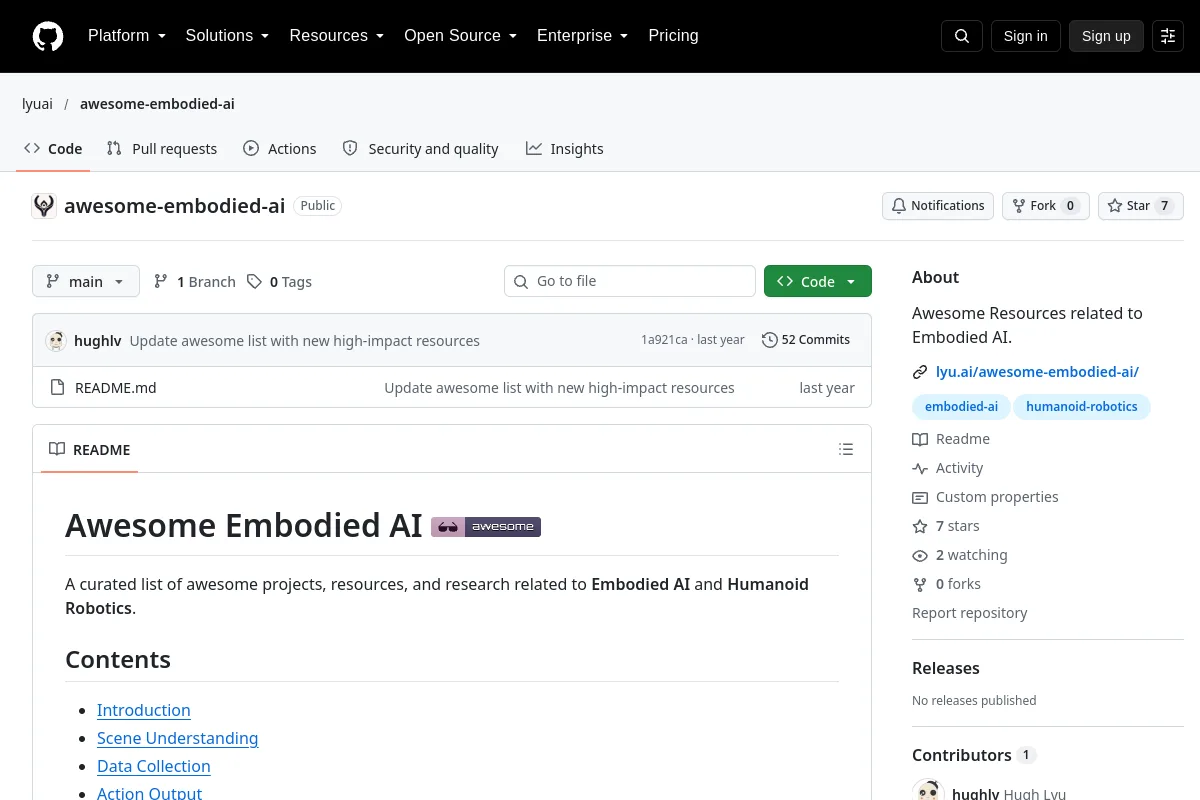Viewport: 1200px width, 800px height.
Task: Open the README outline list icon
Action: click(x=846, y=449)
